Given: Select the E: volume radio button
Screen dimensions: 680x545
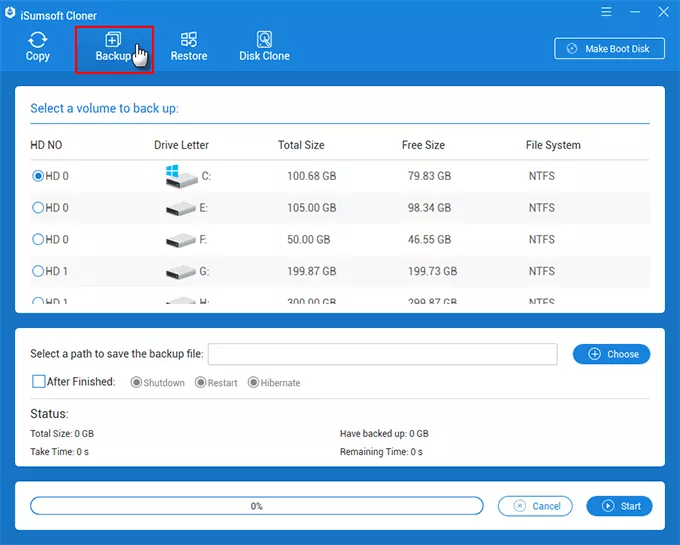Looking at the screenshot, I should click(x=39, y=208).
